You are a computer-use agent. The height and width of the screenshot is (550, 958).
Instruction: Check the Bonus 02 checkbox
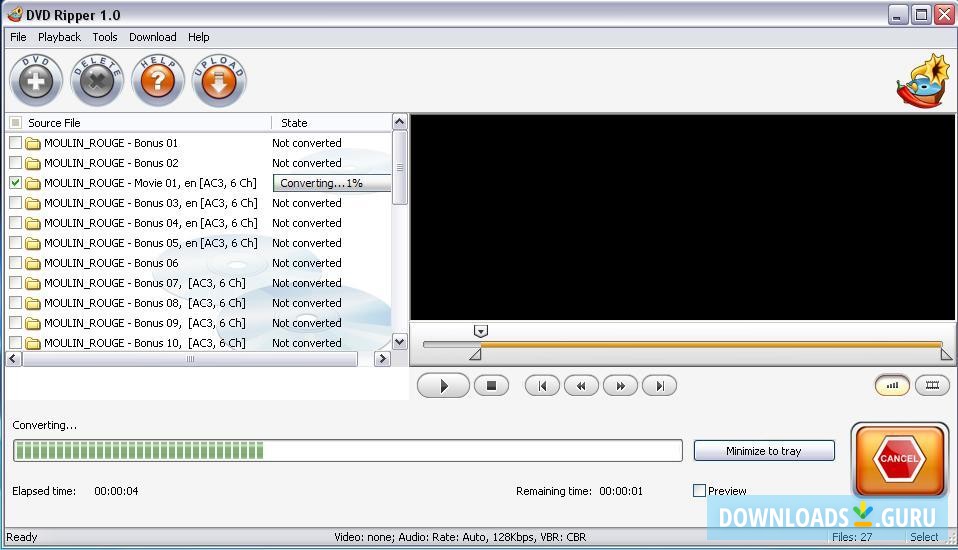point(15,163)
